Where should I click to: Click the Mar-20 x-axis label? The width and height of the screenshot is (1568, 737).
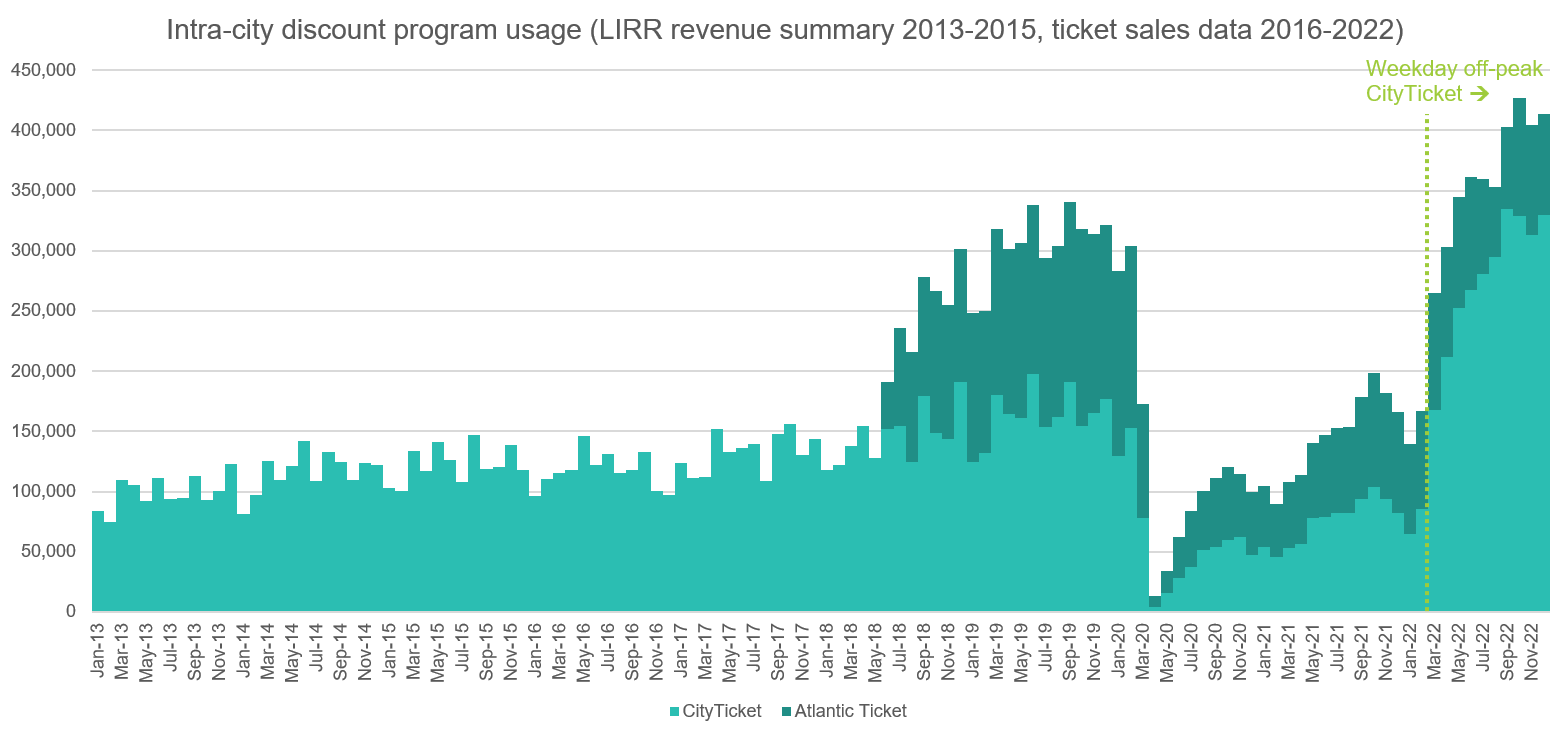pos(1143,651)
